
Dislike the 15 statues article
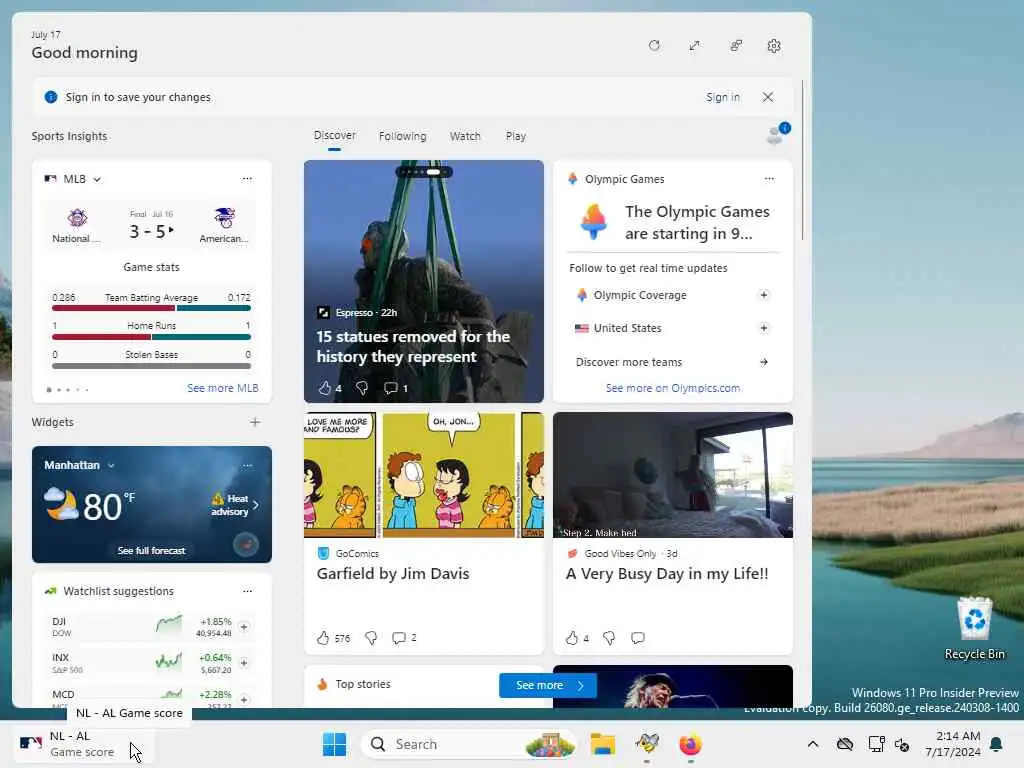coord(362,388)
